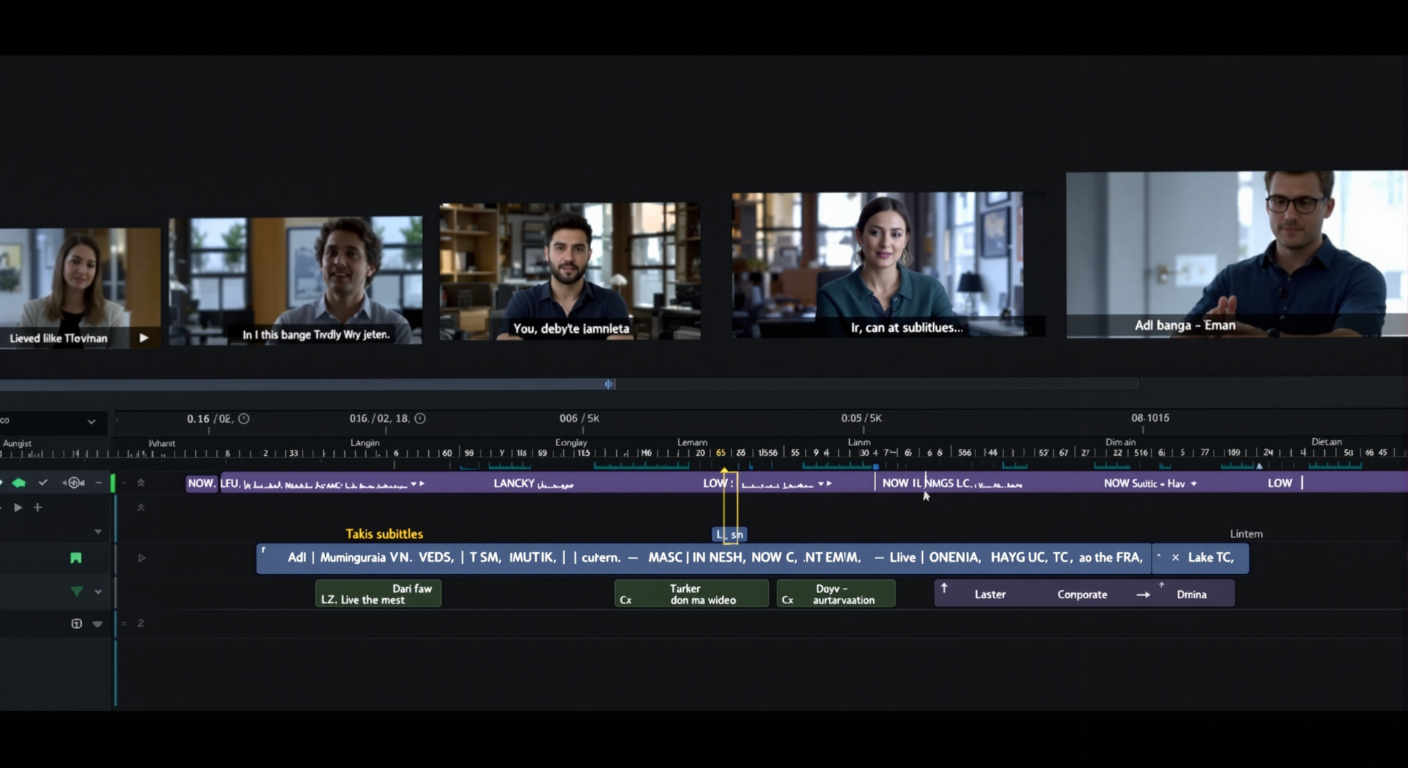Click the keyframe navigation icon in the timeline toolbar
Image resolution: width=1408 pixels, height=768 pixels.
click(74, 483)
